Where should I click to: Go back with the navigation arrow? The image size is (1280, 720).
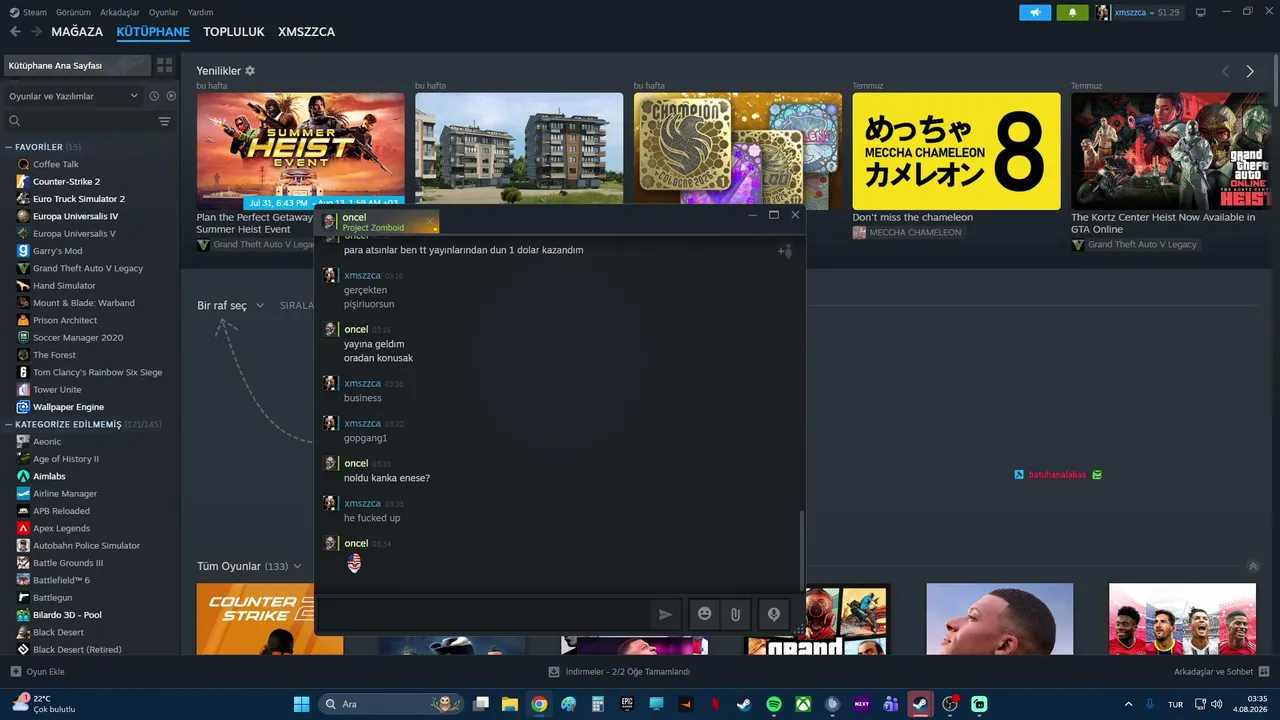tap(15, 32)
